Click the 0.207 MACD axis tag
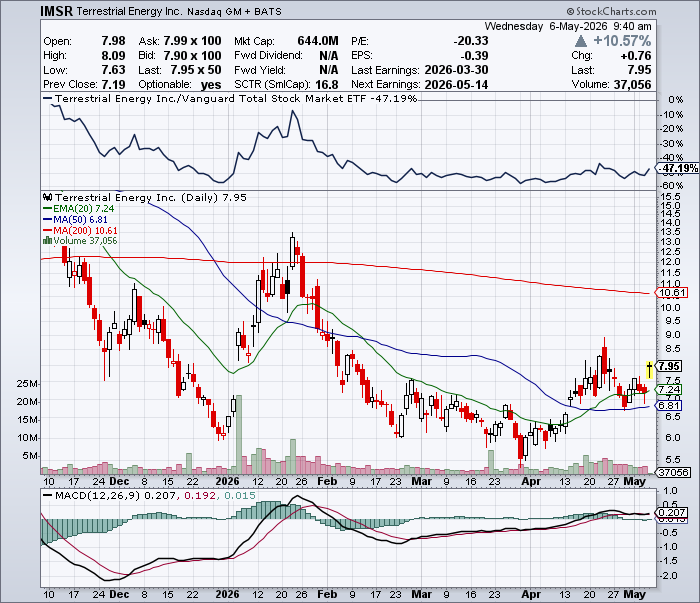Viewport: 700px width, 603px height. pos(672,512)
